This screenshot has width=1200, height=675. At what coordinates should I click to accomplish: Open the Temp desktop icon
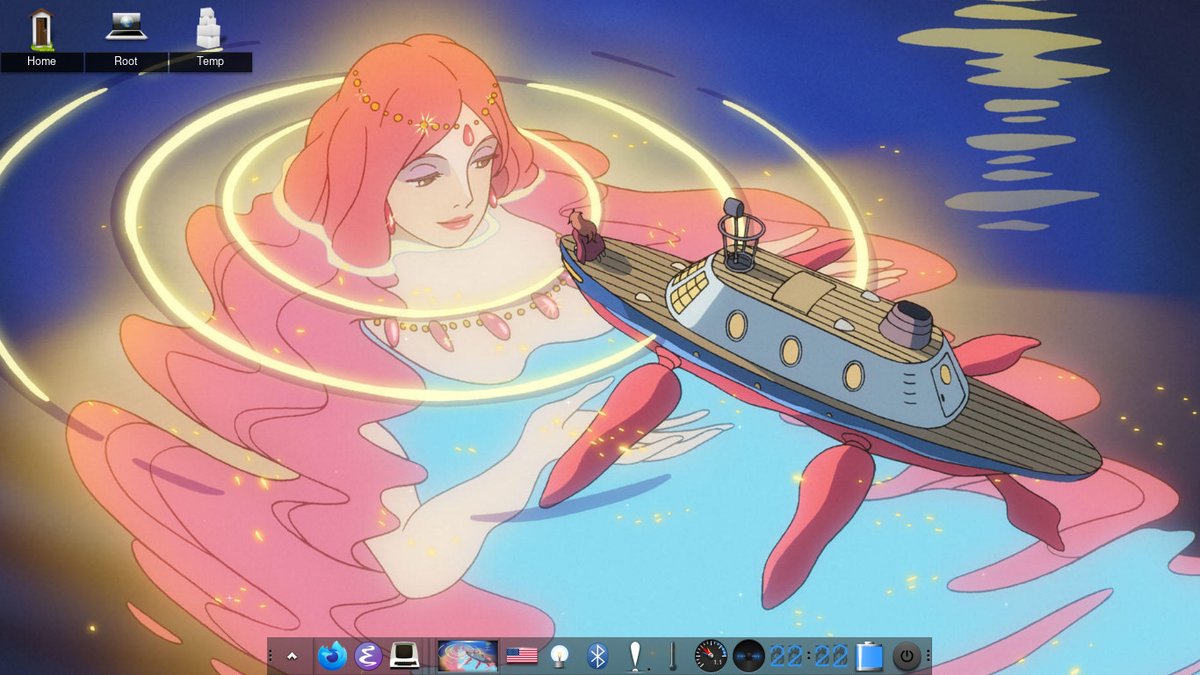coord(209,28)
